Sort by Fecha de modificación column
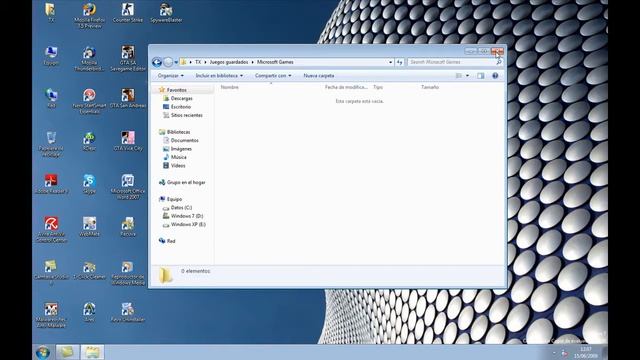This screenshot has height=360, width=640. pyautogui.click(x=346, y=87)
